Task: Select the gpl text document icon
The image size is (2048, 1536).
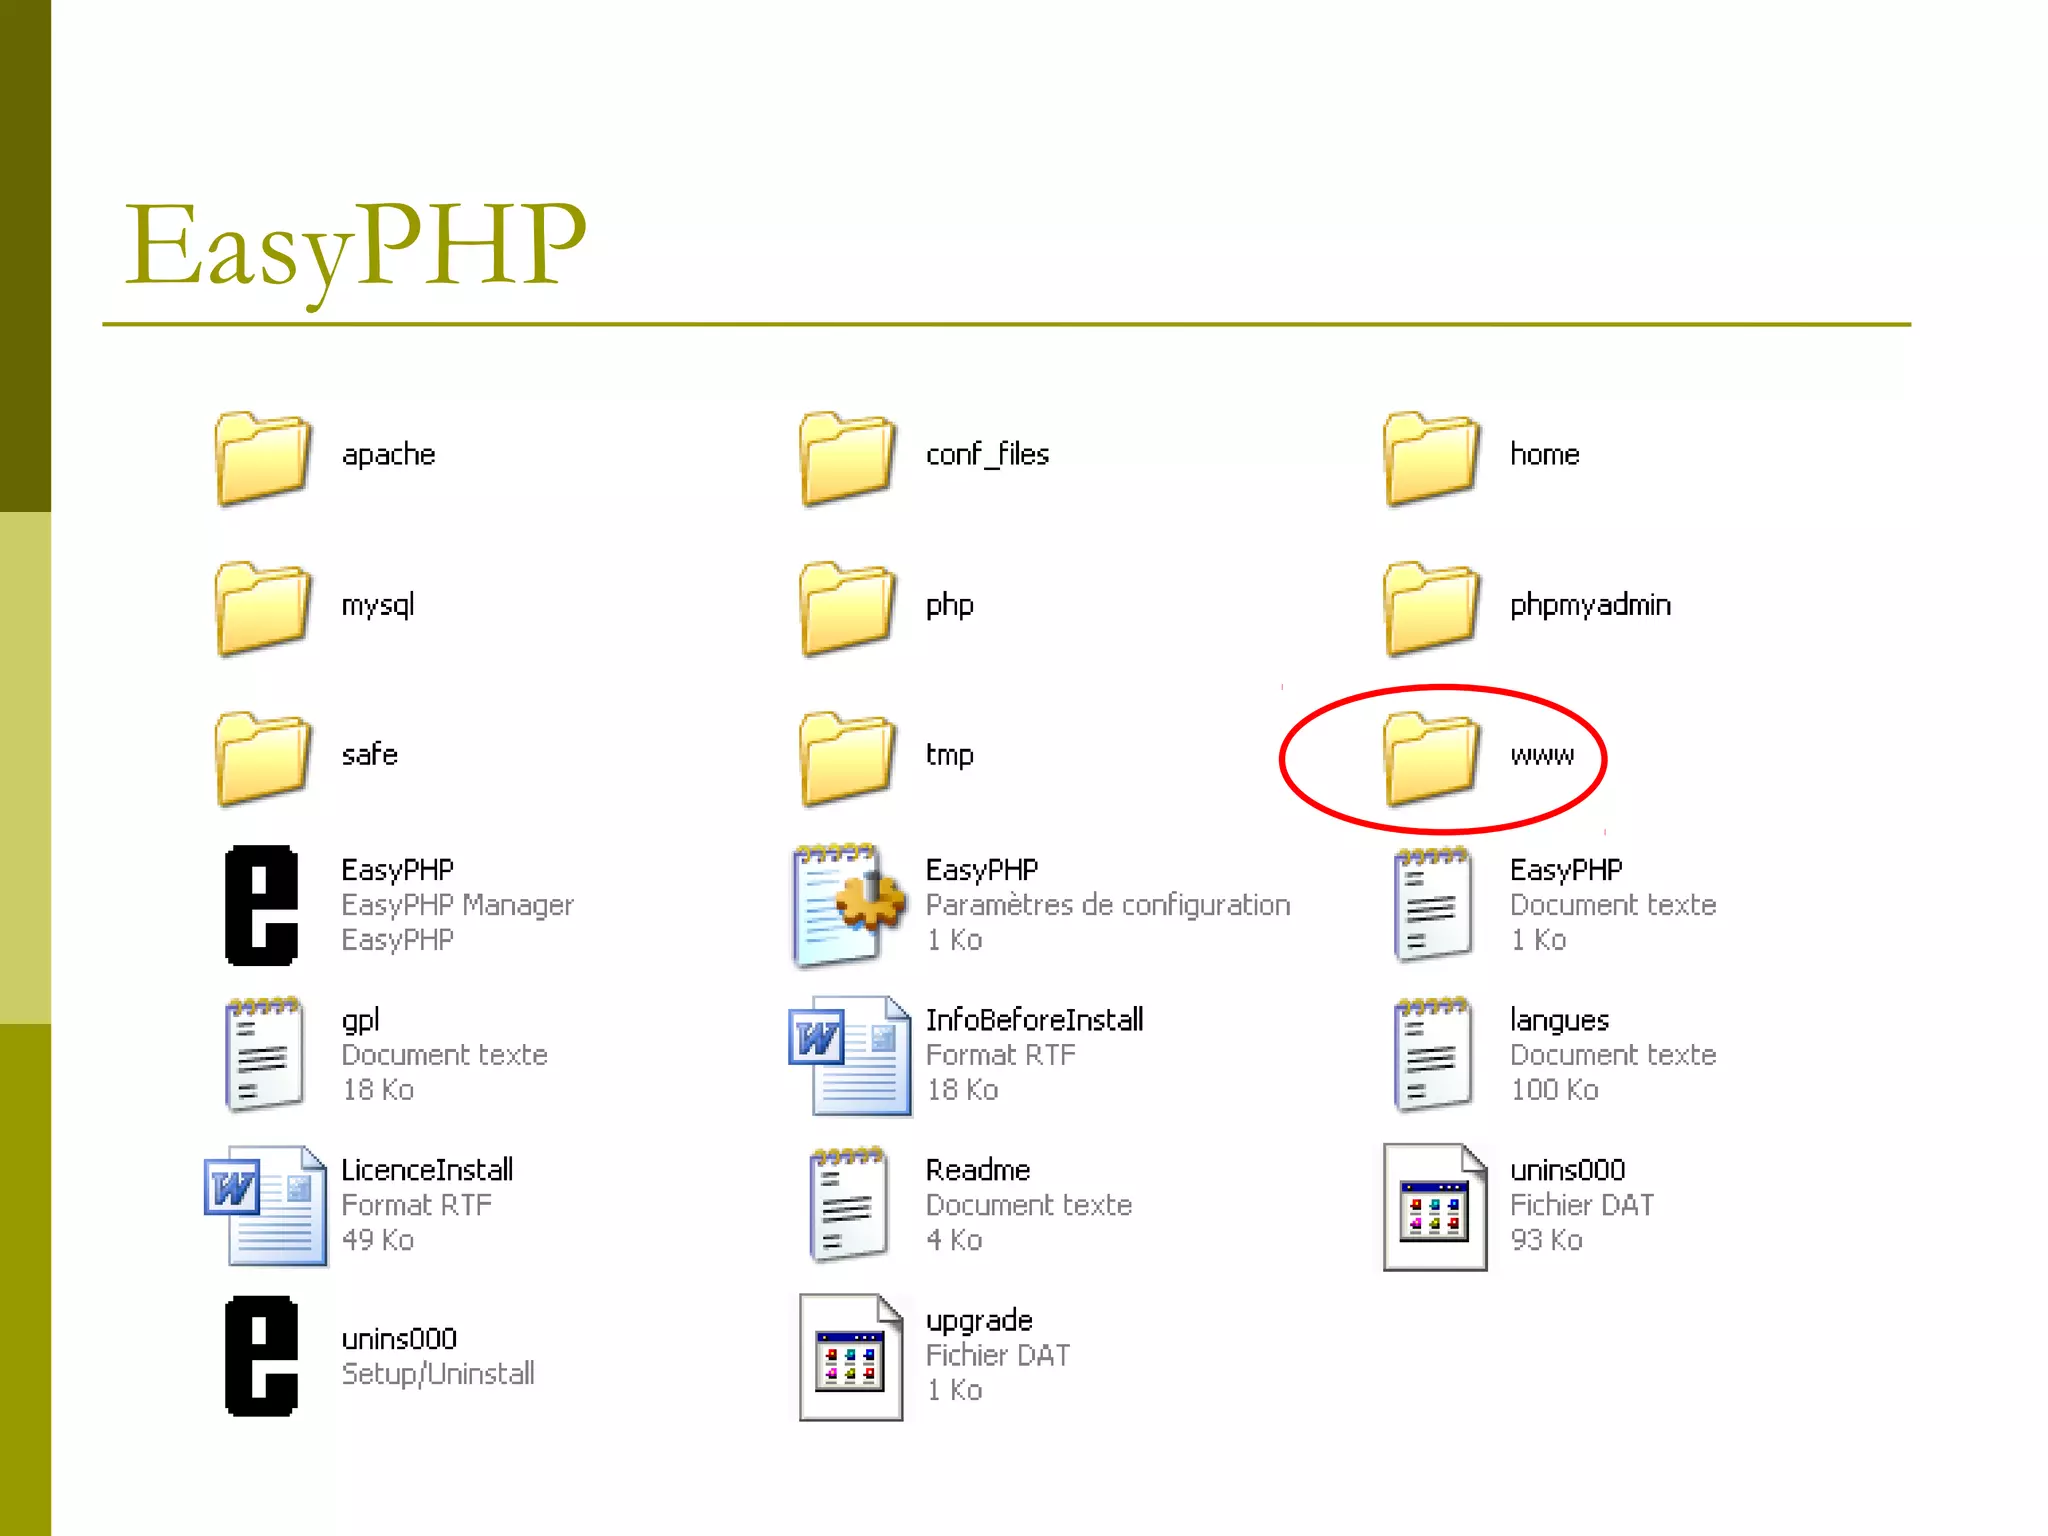Action: pos(263,1054)
